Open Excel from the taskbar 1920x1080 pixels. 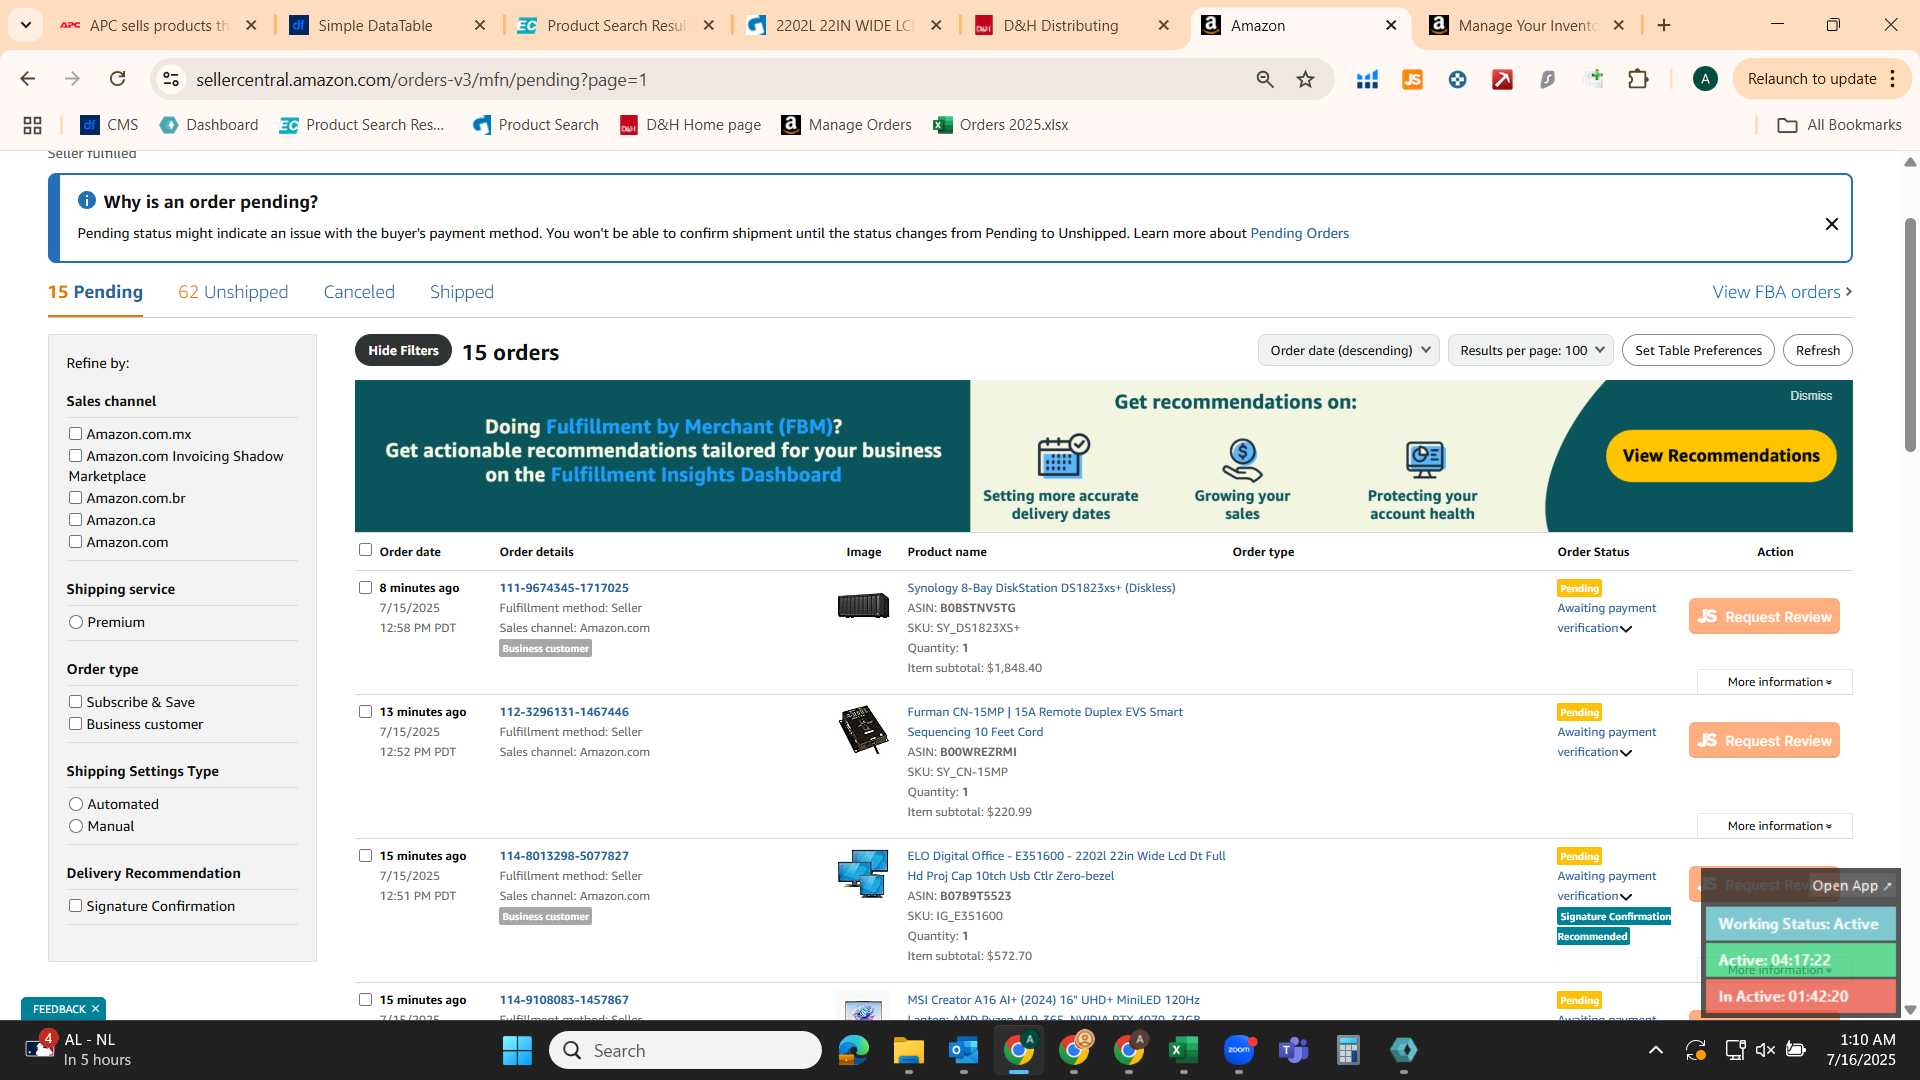(1183, 1050)
